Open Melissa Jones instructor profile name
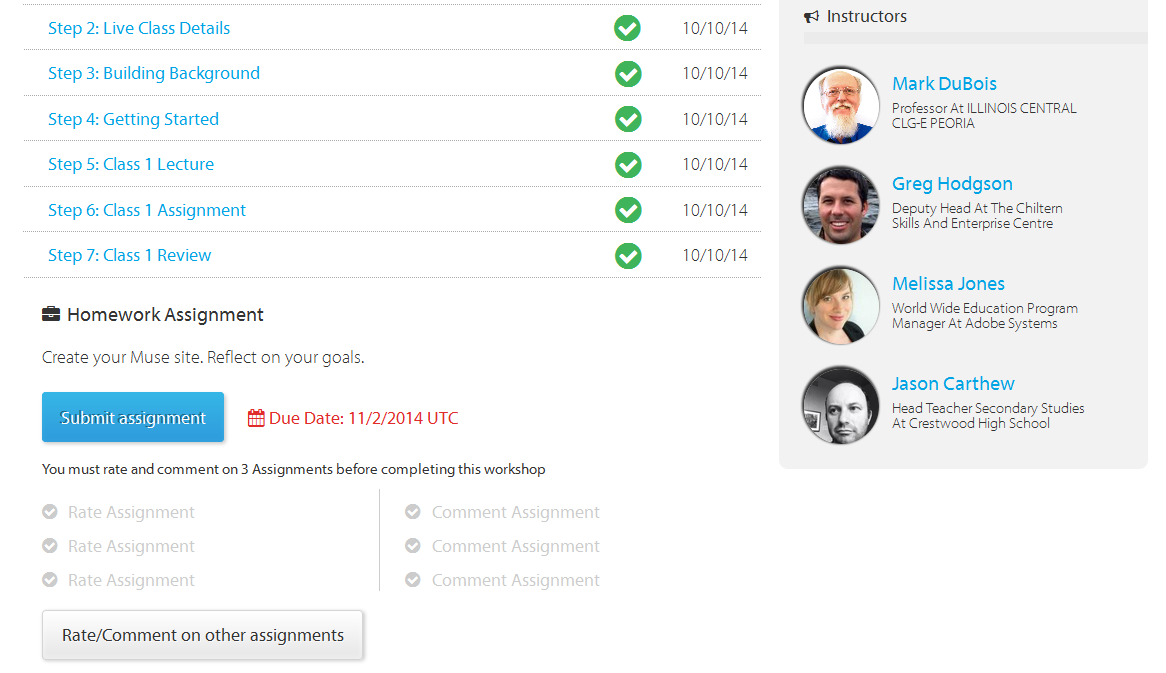 [948, 284]
